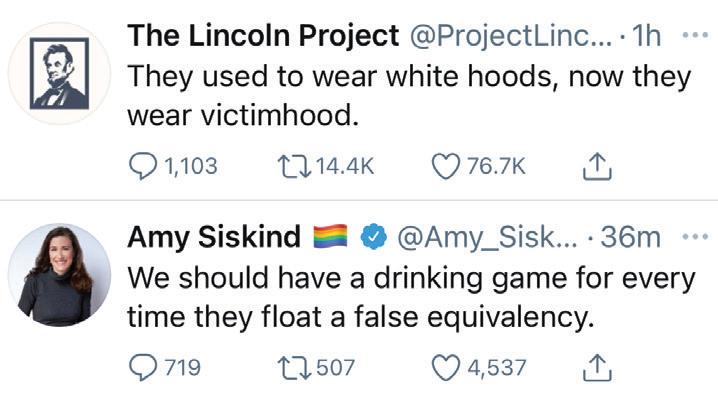The image size is (718, 395).
Task: Open the 36m timestamp link
Action: [x=630, y=237]
